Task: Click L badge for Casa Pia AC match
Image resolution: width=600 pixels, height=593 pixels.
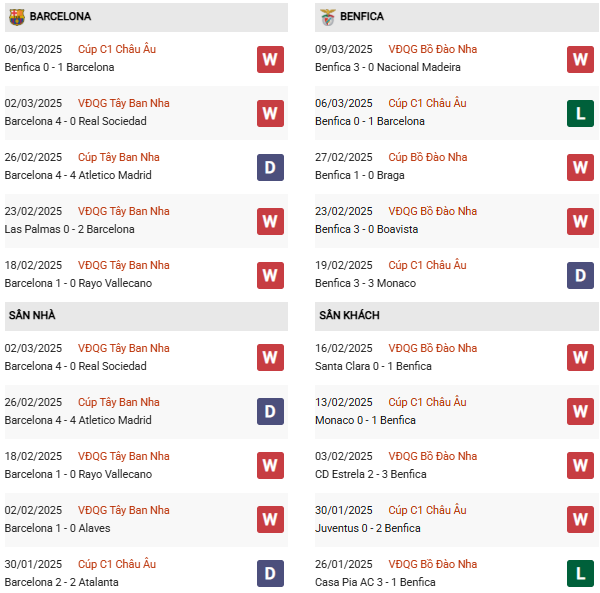Action: pos(580,573)
